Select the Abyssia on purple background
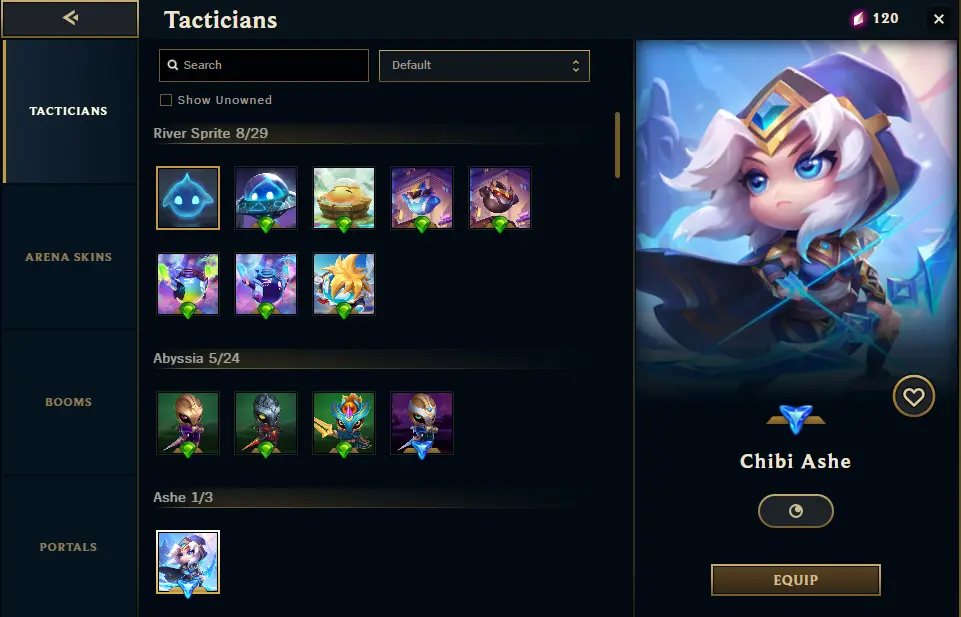The height and width of the screenshot is (617, 961). point(422,423)
